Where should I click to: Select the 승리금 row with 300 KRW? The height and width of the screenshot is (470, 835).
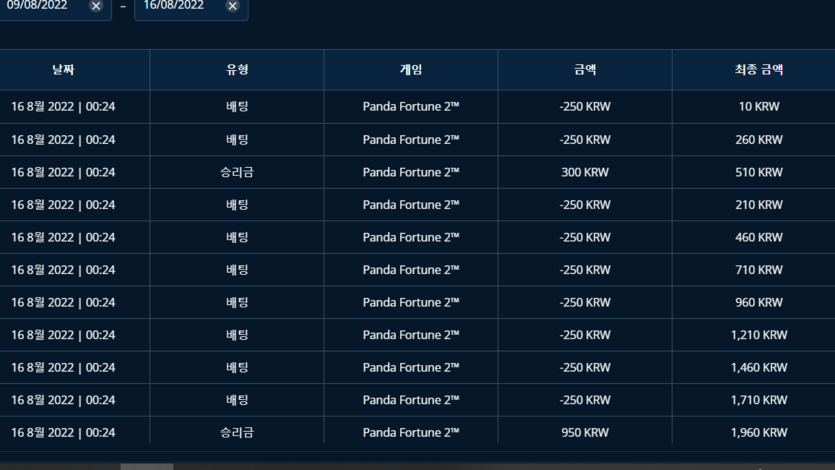click(418, 172)
